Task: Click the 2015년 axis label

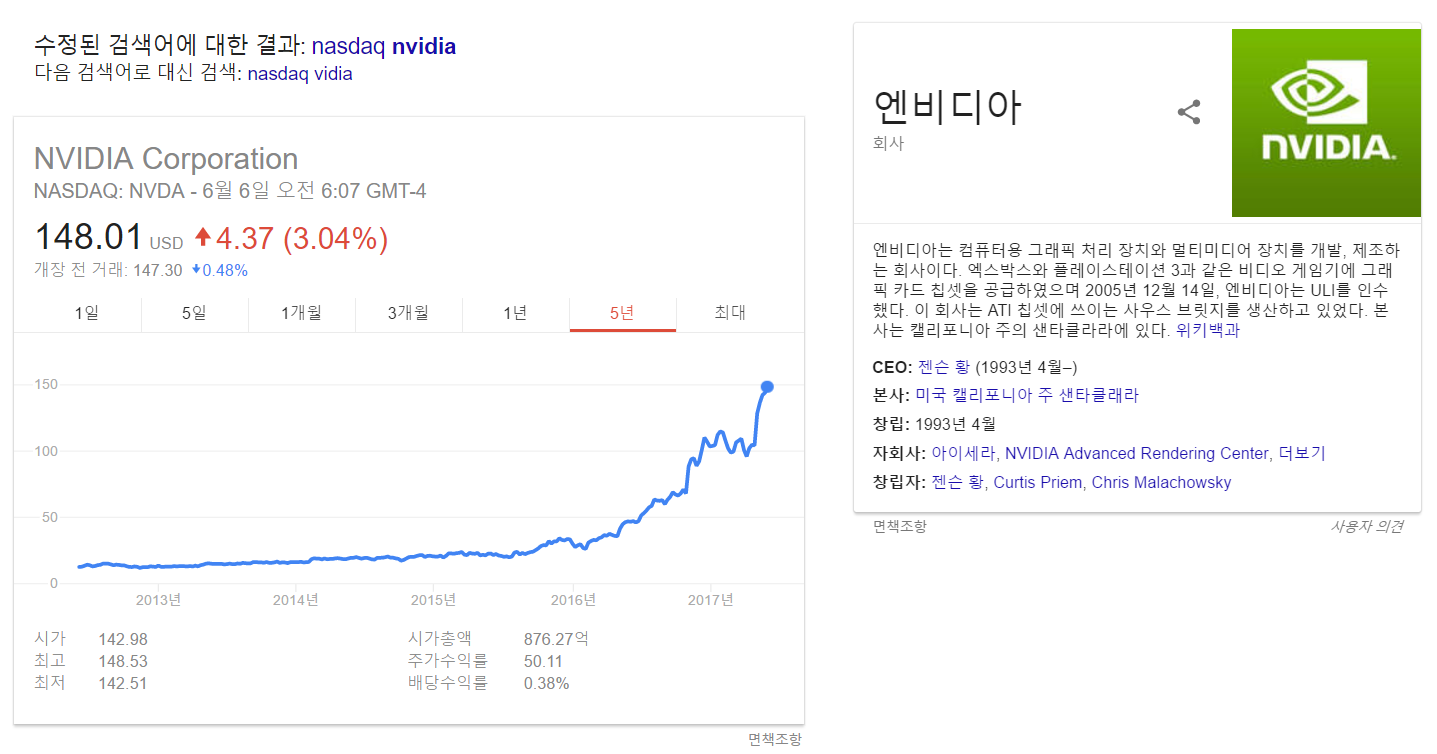Action: click(433, 599)
